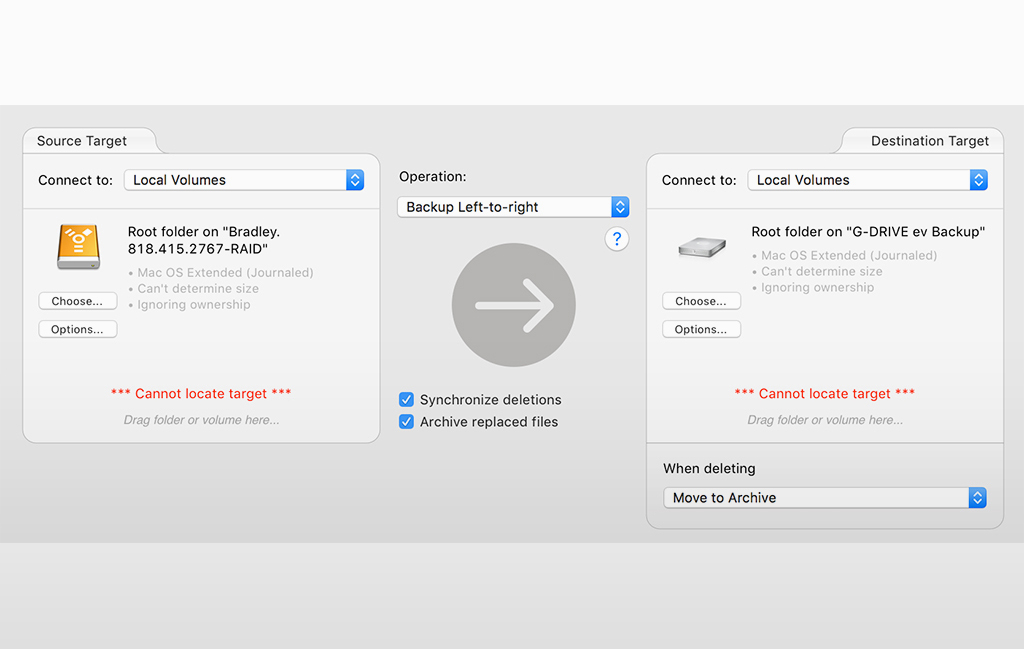Screen dimensions: 1024x649
Task: Start the backup with the large arrow button
Action: click(513, 305)
